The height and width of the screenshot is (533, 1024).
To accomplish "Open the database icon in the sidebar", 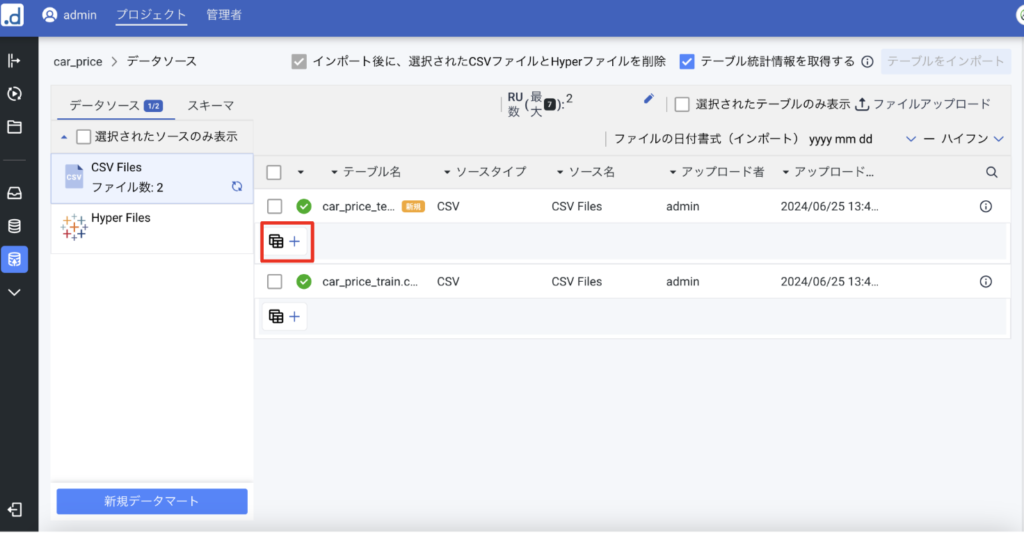I will pyautogui.click(x=14, y=226).
